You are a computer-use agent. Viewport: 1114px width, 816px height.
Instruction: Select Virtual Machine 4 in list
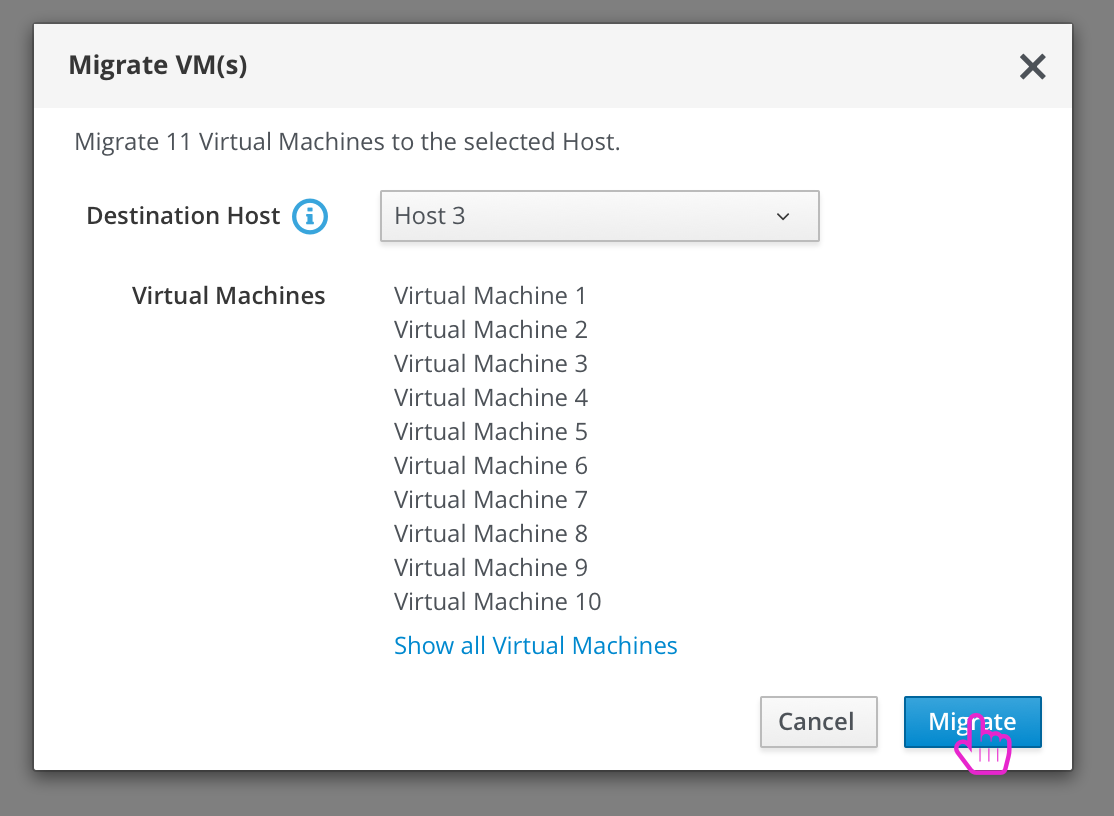(491, 398)
